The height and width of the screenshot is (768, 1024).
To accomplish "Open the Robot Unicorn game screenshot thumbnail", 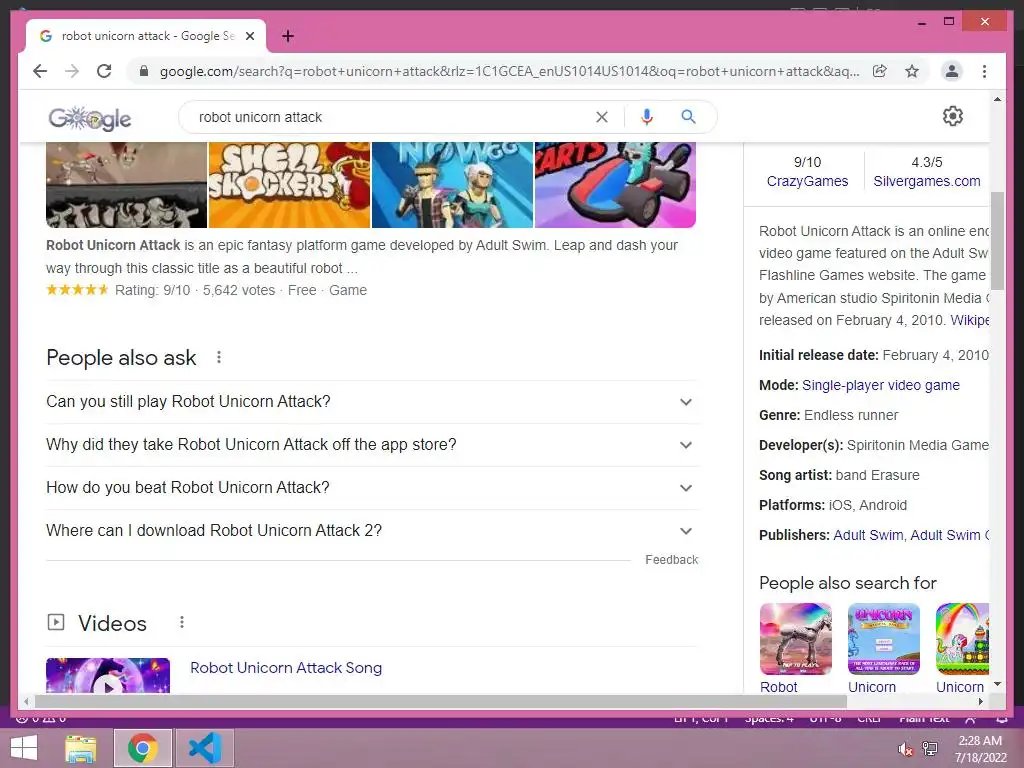I will click(127, 185).
